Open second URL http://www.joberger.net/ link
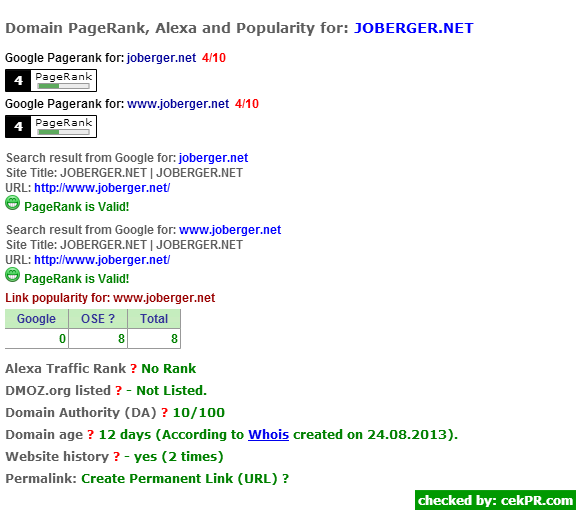 [102, 259]
